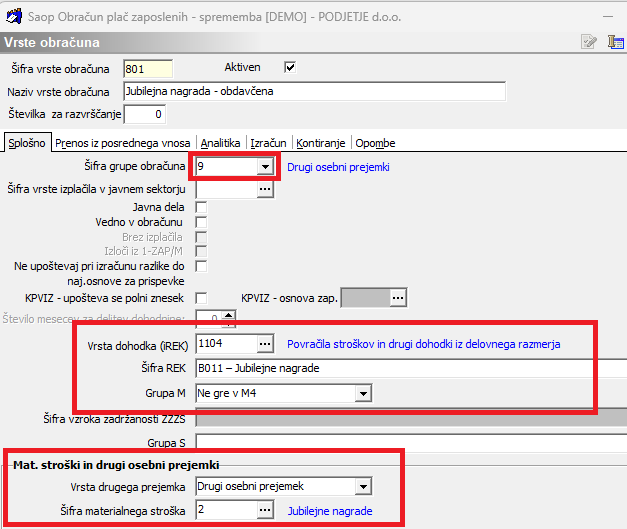Open lookup button for Vrsta dohodka (iREK)
Image resolution: width=627 pixels, height=529 pixels.
point(265,344)
